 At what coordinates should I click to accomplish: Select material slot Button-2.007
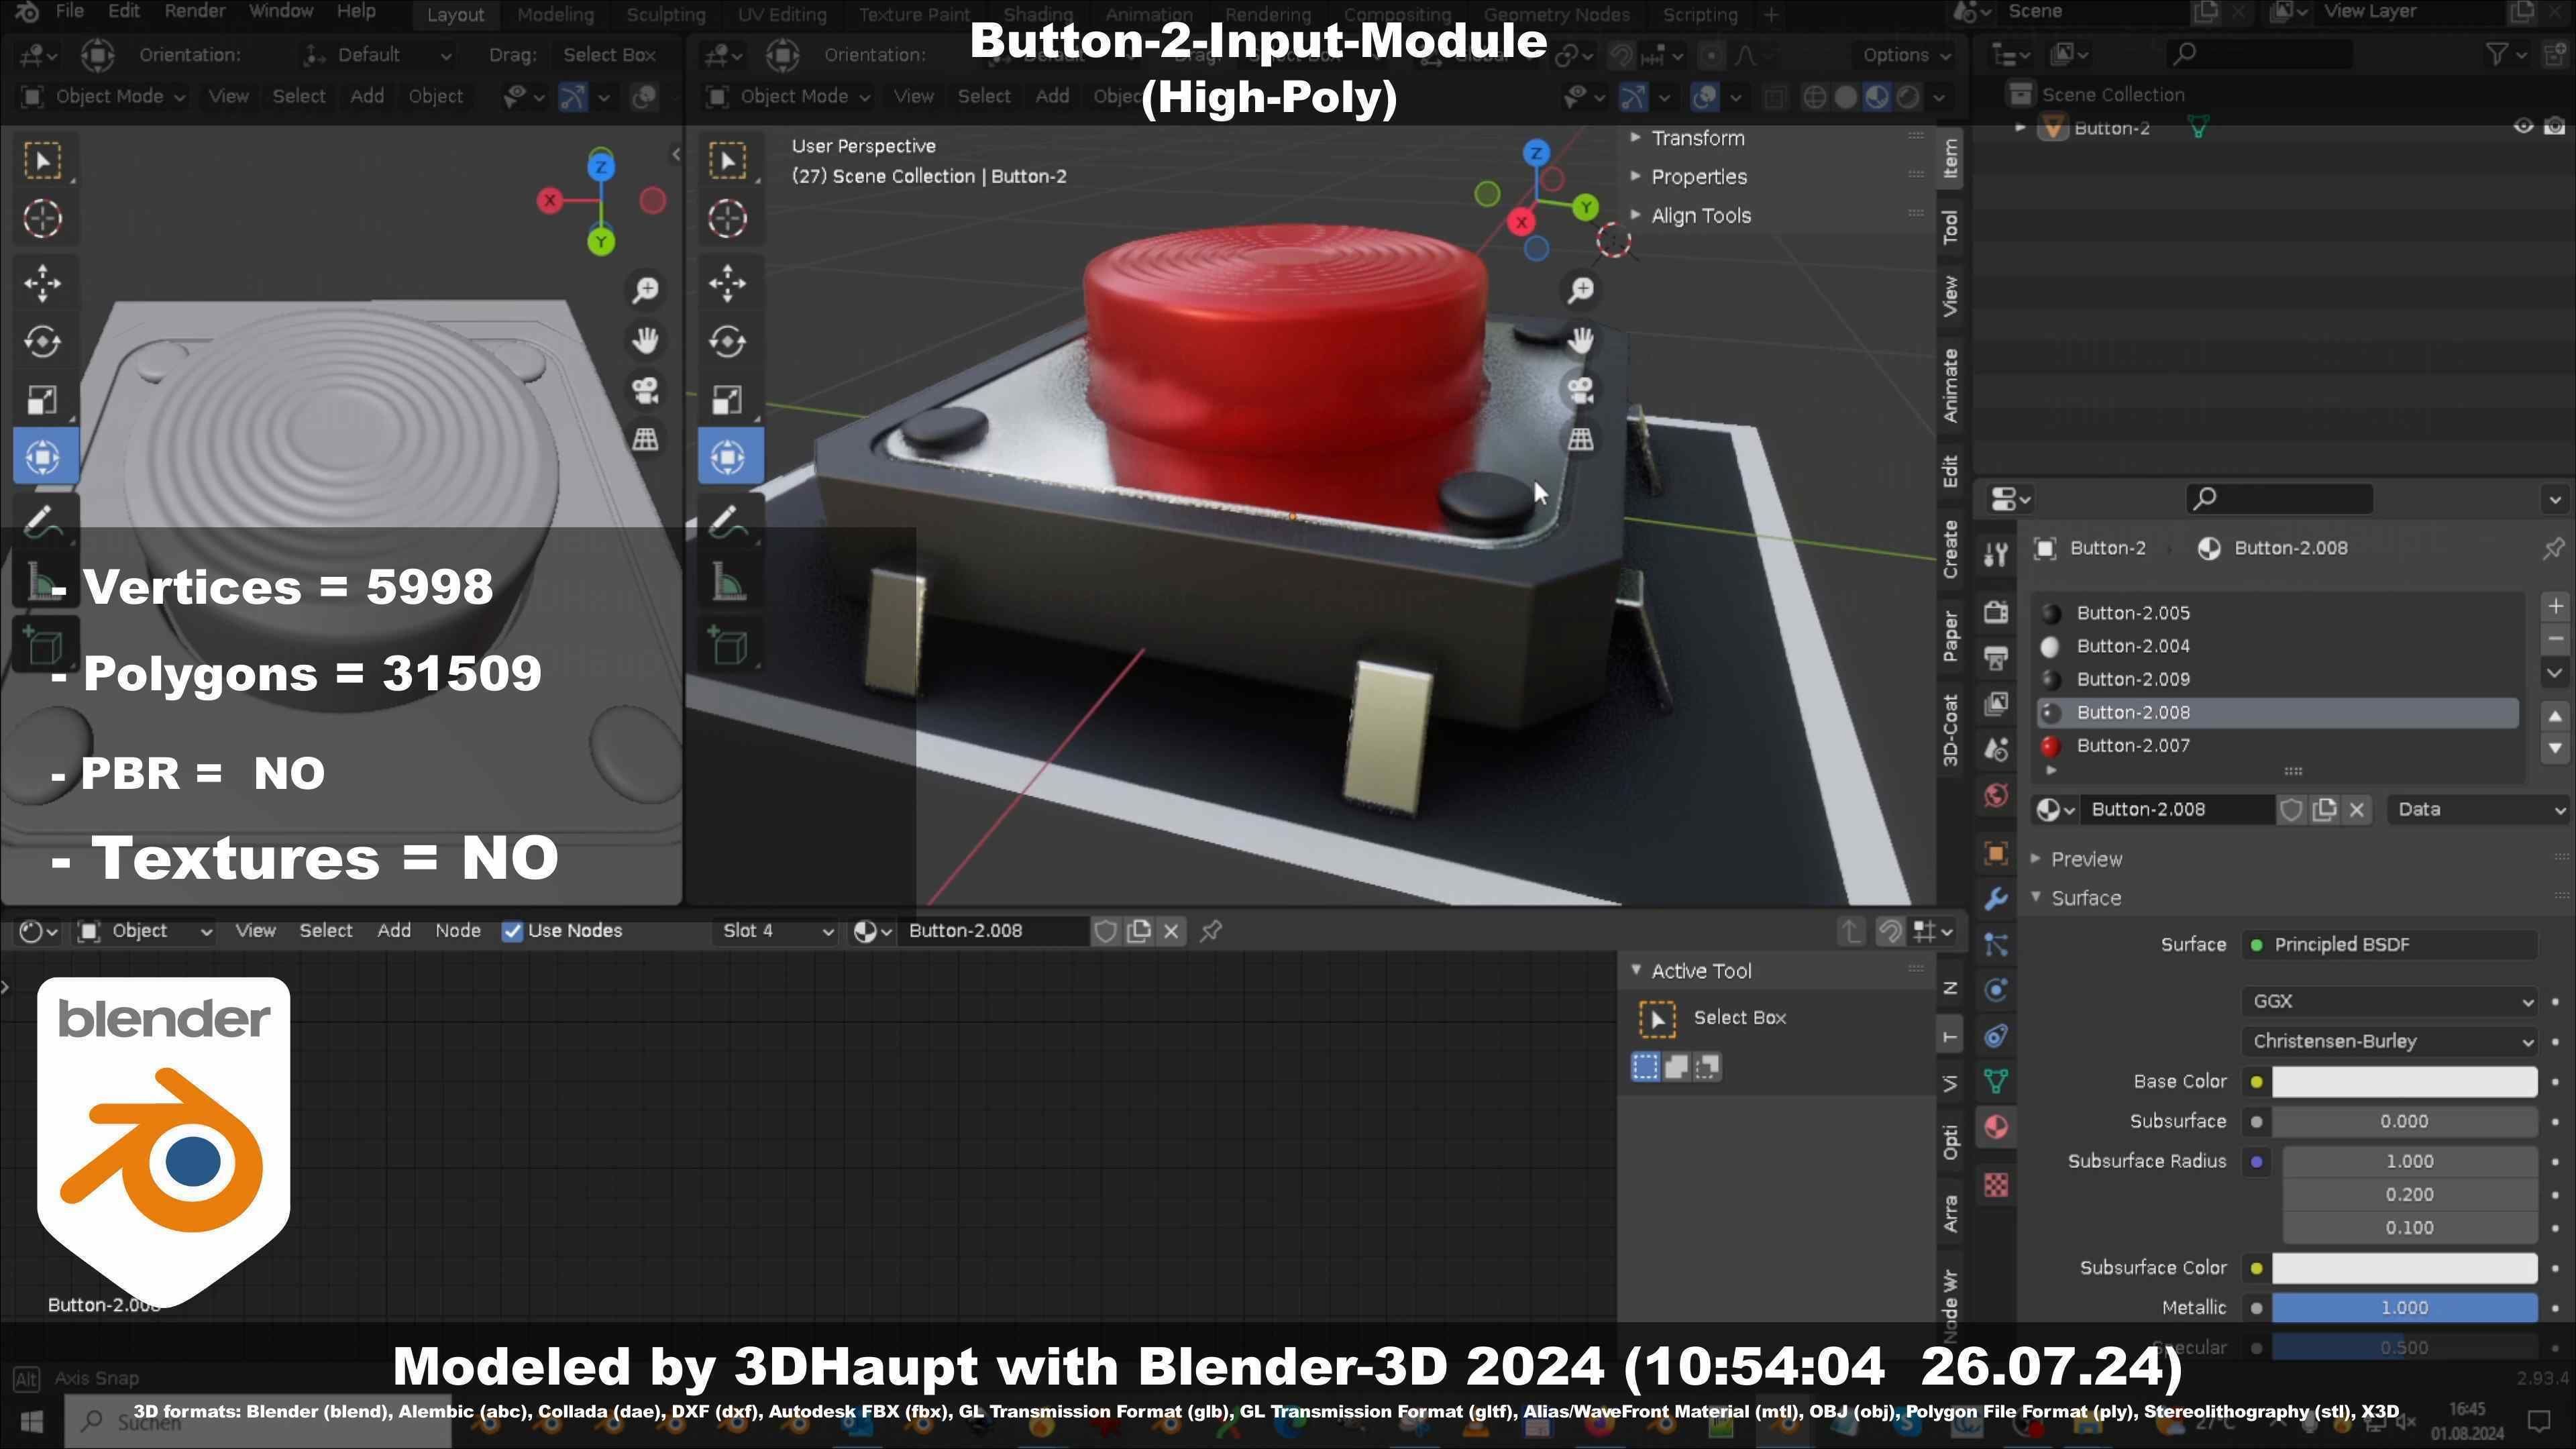pos(2277,746)
